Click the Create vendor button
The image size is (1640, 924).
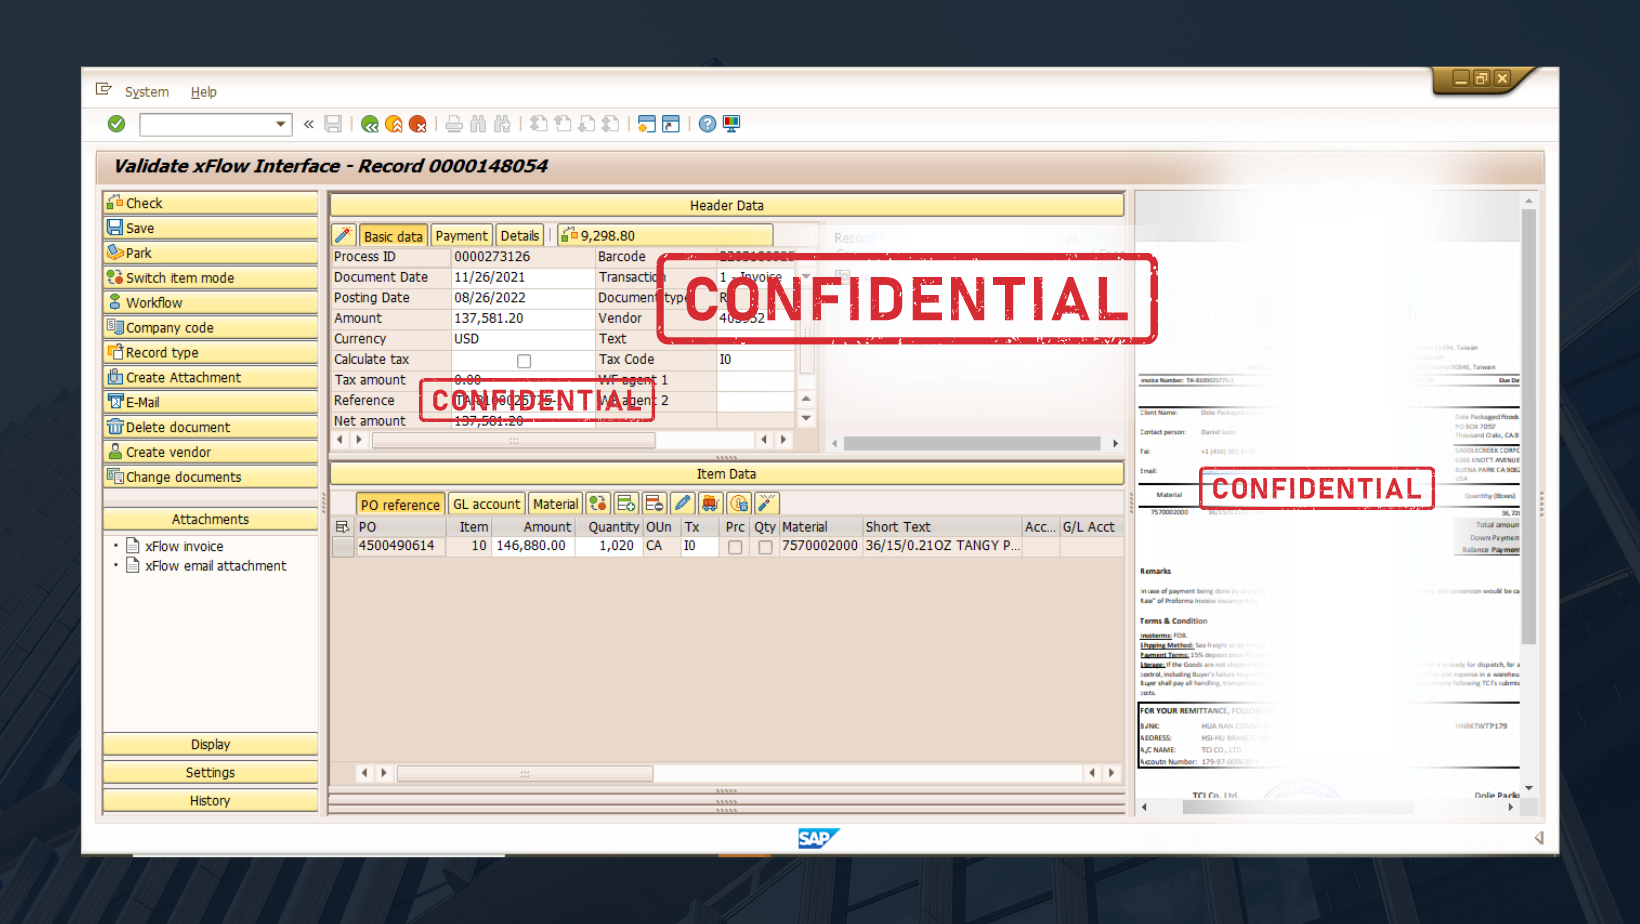point(210,452)
